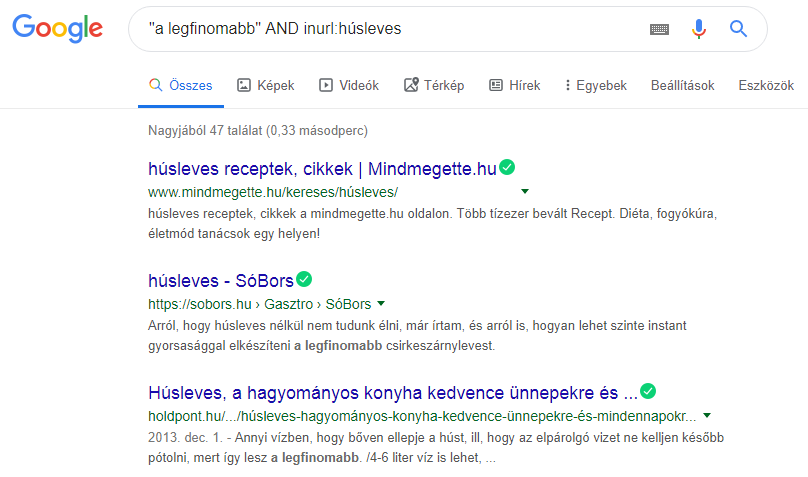The height and width of the screenshot is (477, 808).
Task: Select the Összes tab
Action: tap(181, 86)
